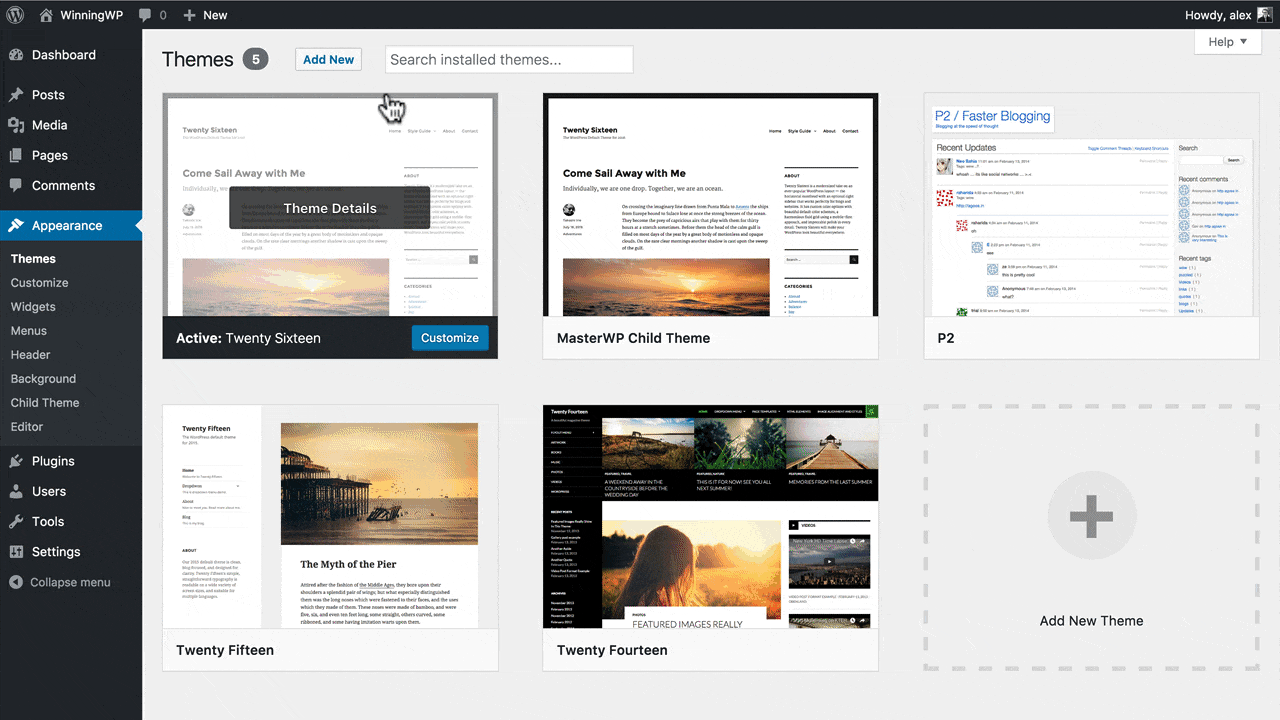Click the Tools wrench icon
1280x720 pixels.
[x=16, y=521]
